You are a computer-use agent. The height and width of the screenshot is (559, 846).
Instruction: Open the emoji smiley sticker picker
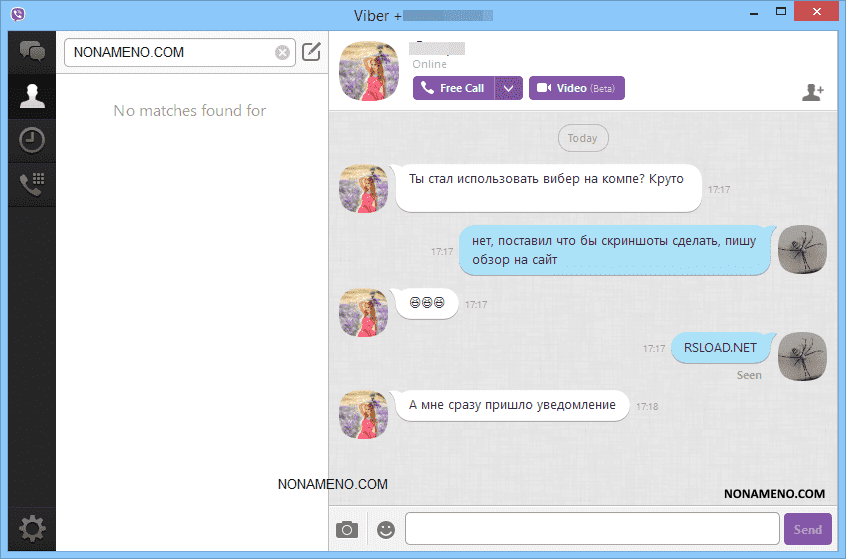pos(385,529)
